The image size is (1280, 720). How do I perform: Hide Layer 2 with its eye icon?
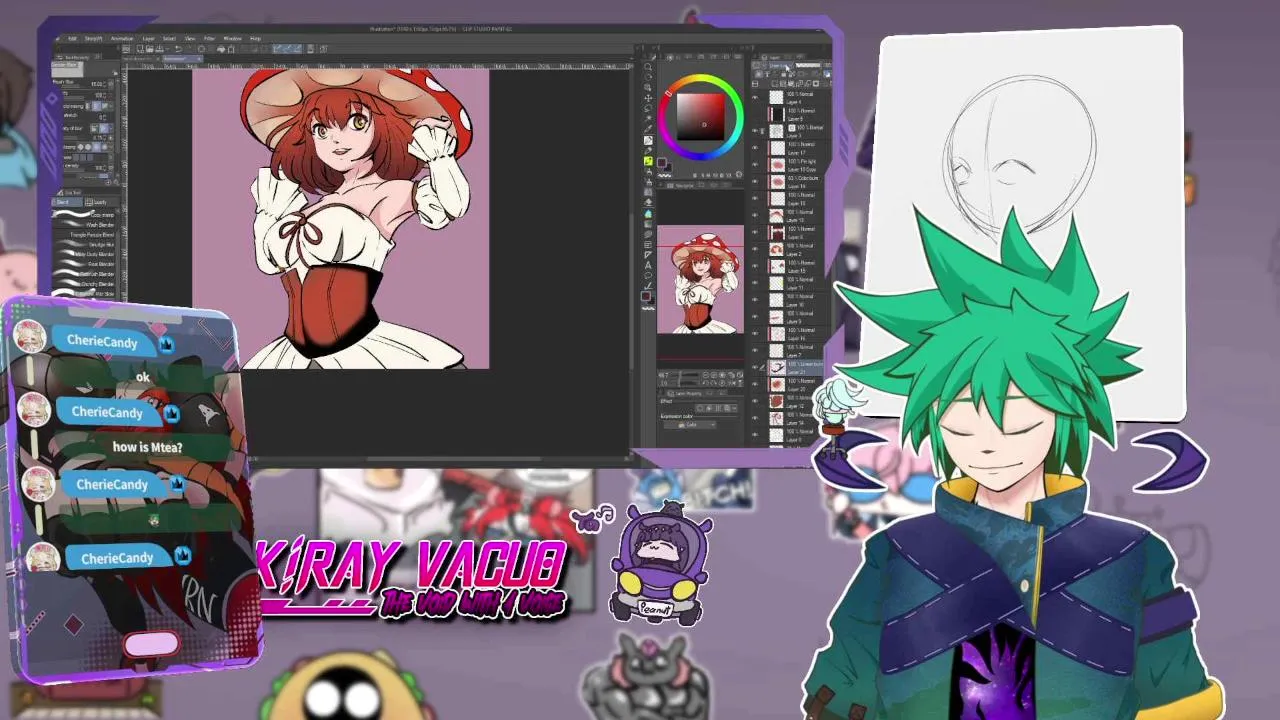(x=755, y=249)
